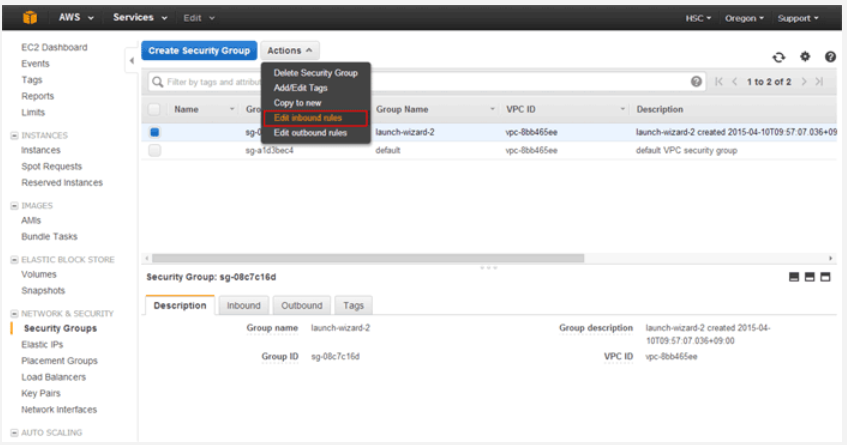Choose Copy to new from menu
Image resolution: width=847 pixels, height=445 pixels.
coord(297,103)
